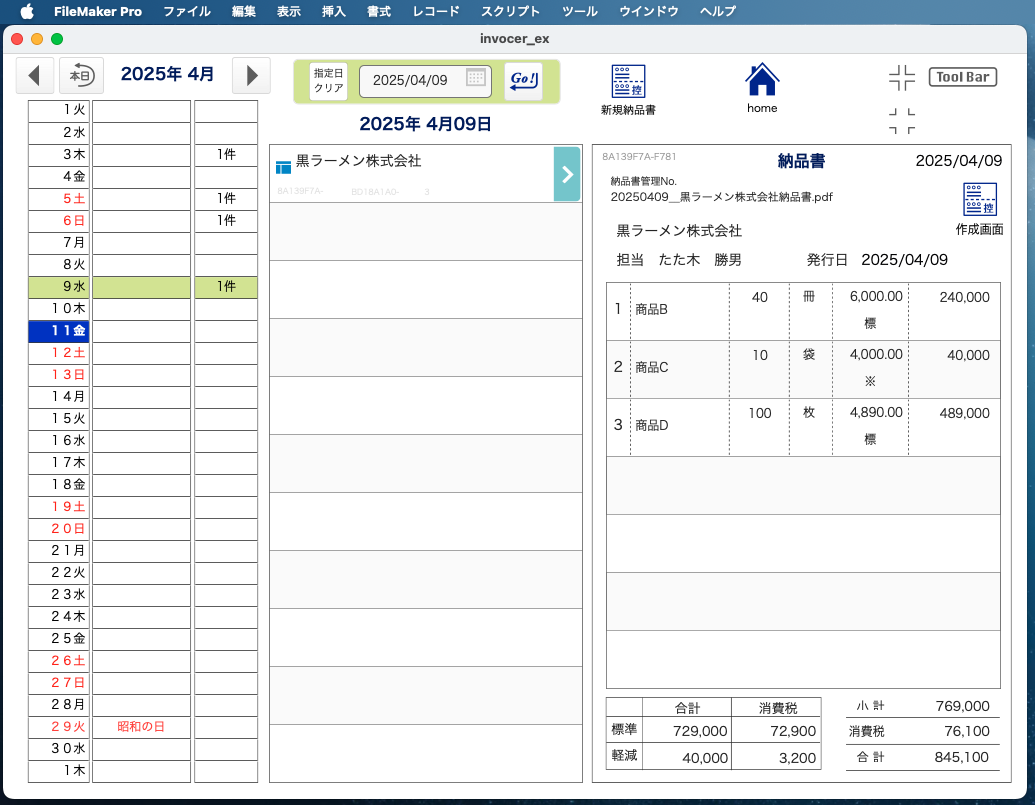Click the expand corners icon
The height and width of the screenshot is (805, 1035).
(x=901, y=121)
